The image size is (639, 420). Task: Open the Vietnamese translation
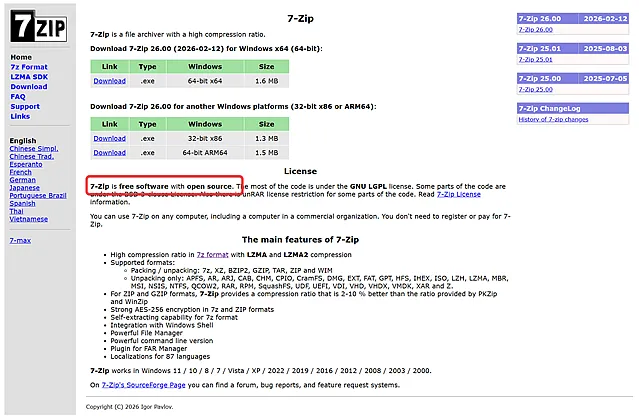tap(29, 219)
